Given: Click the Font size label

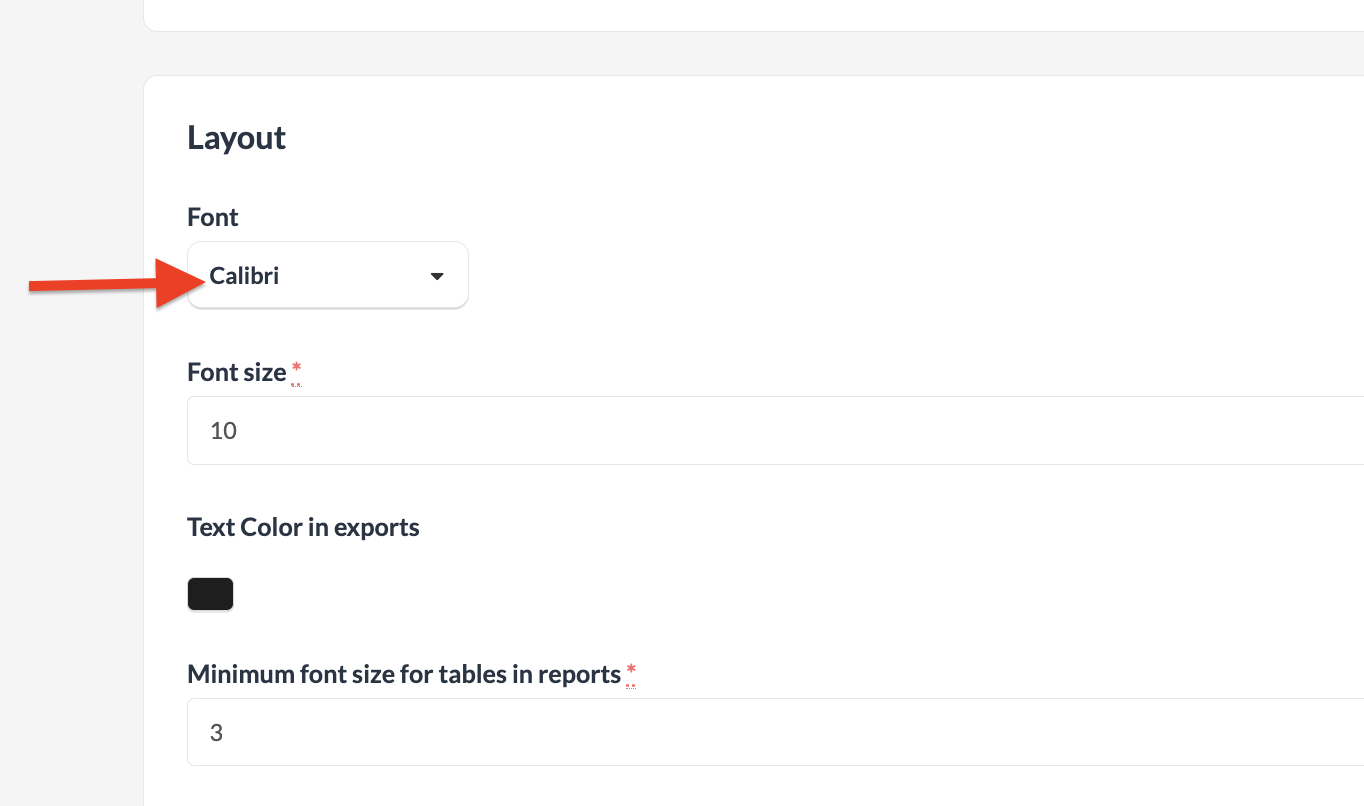Looking at the screenshot, I should coord(237,372).
